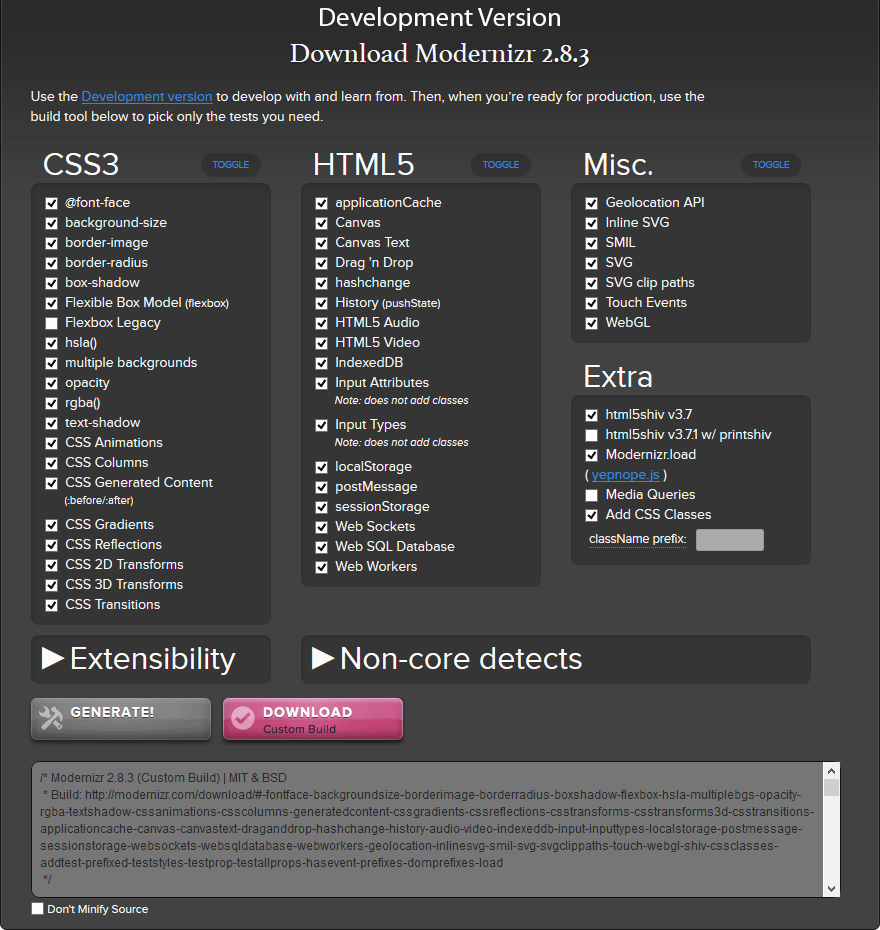
Task: Enable html5shiv v3.7.1 w/ printshiv checkbox
Action: pos(591,435)
